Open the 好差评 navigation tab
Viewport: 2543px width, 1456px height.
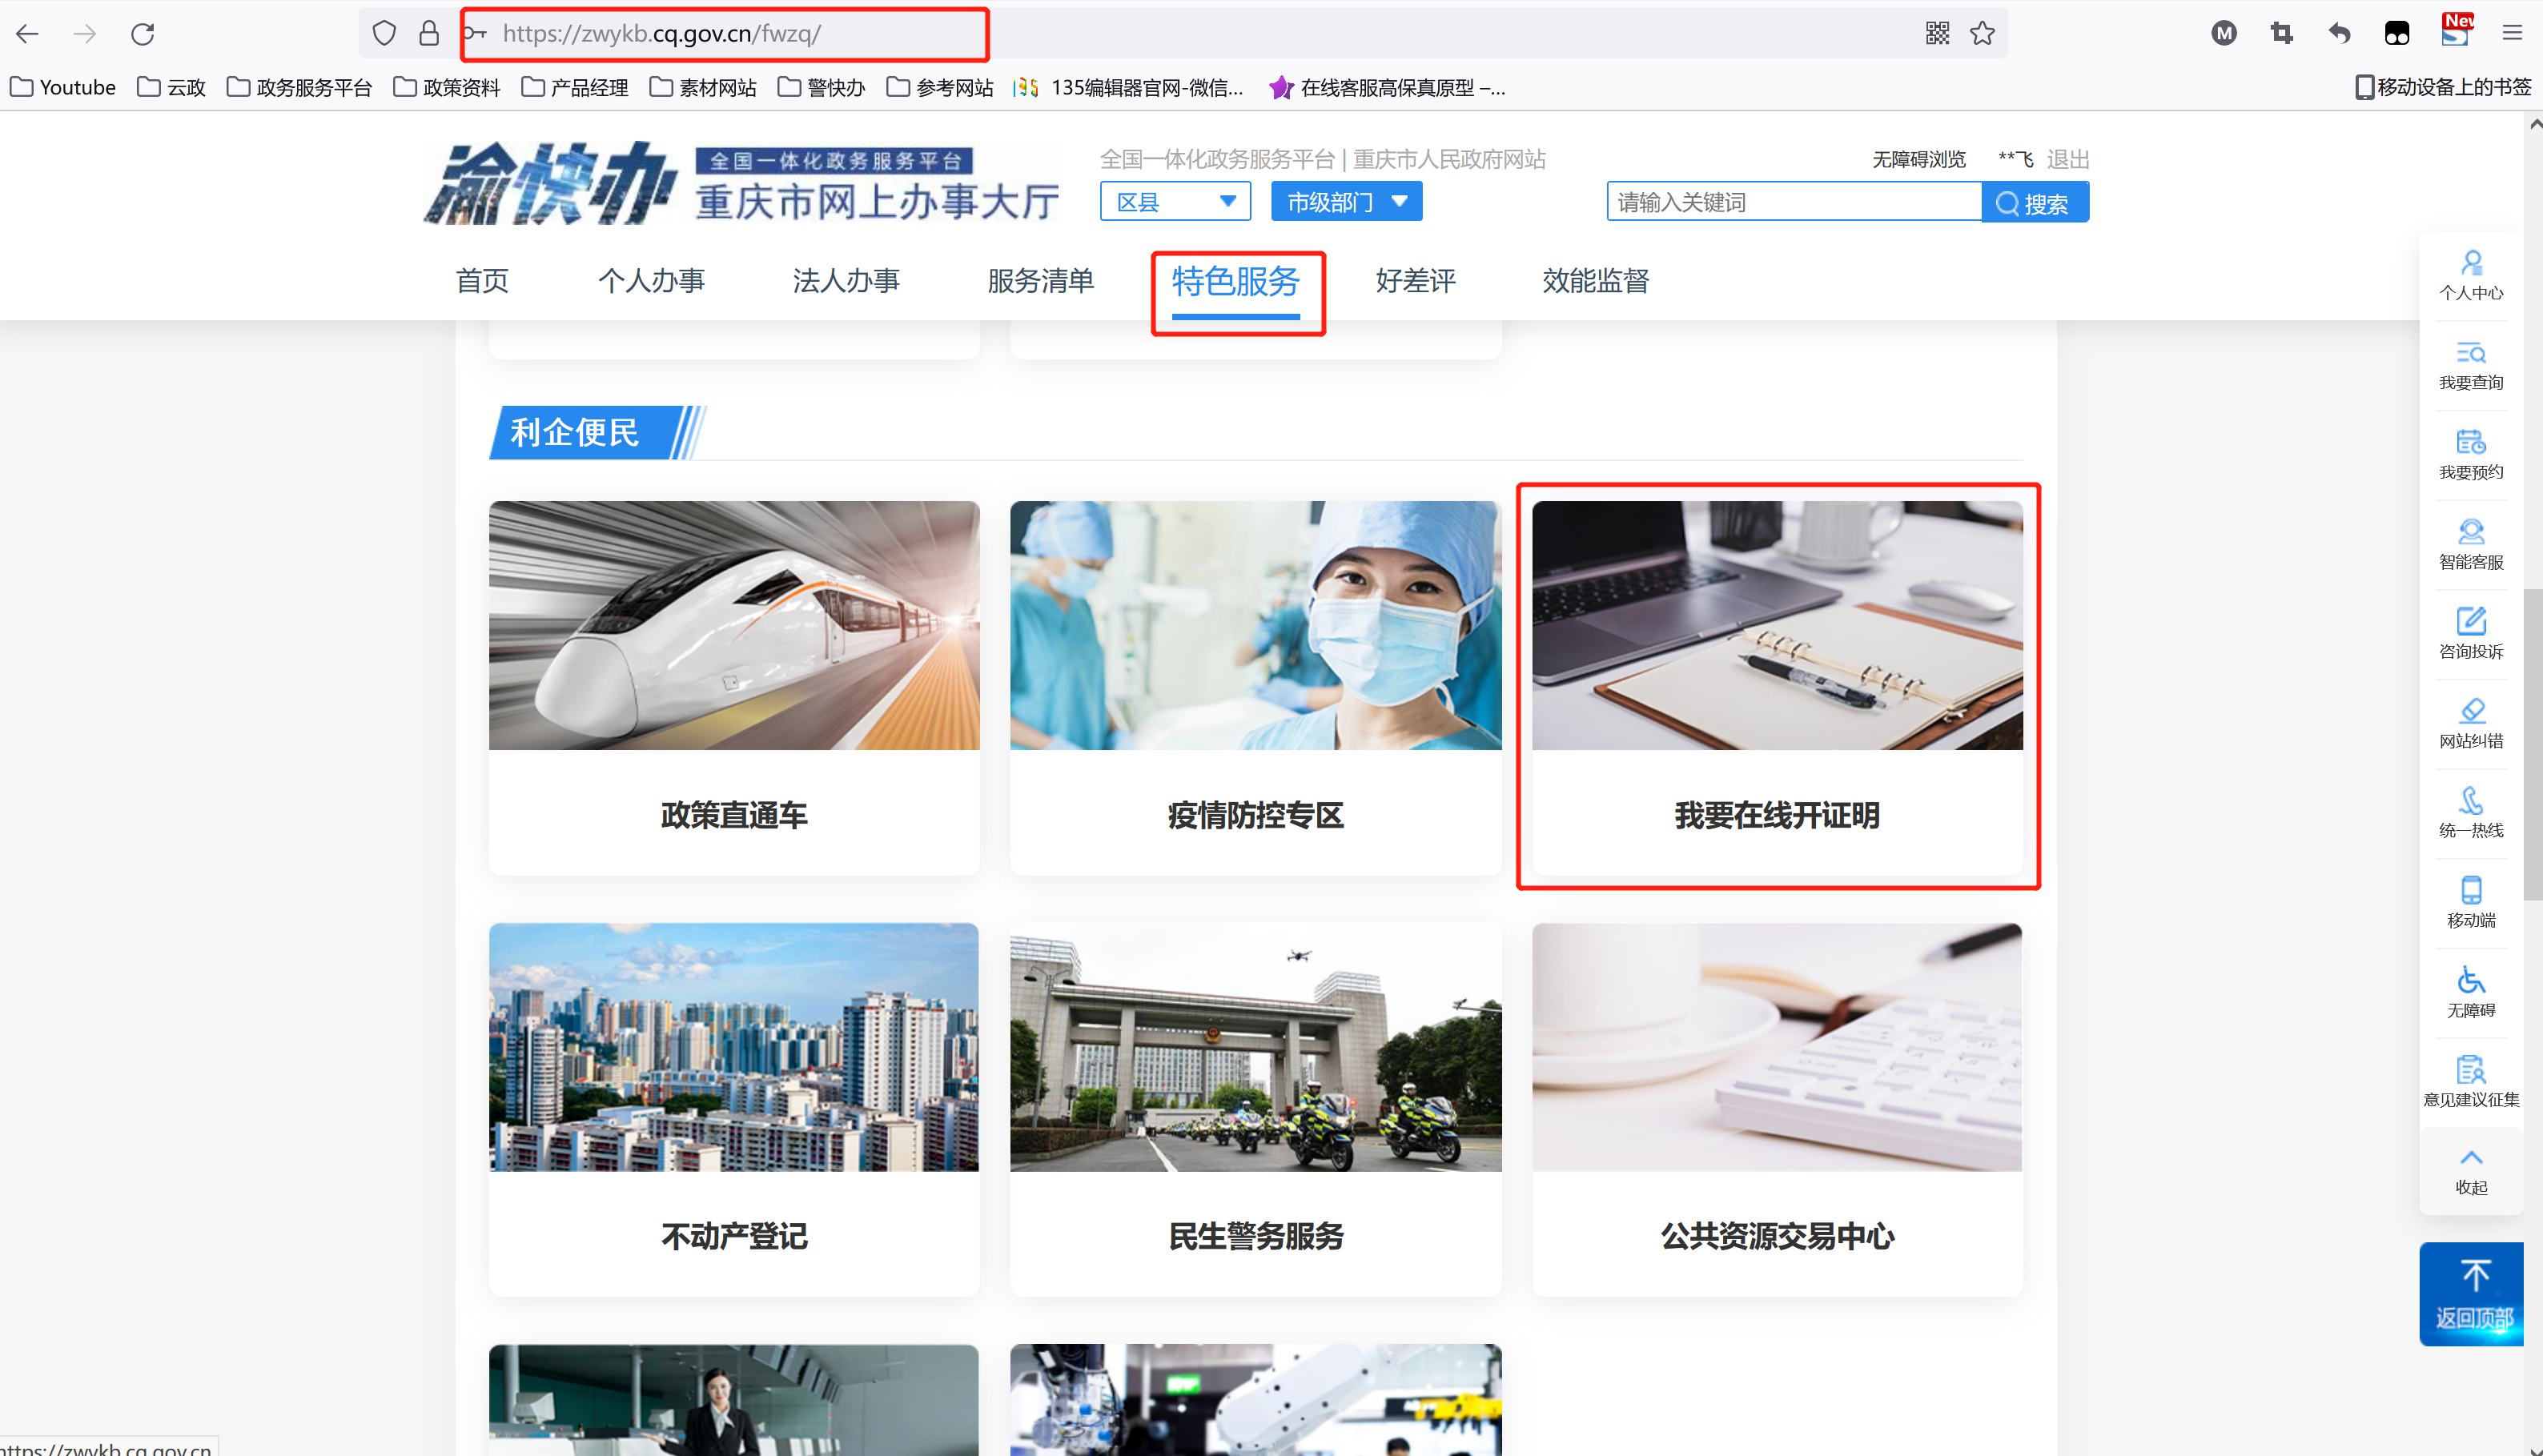[1414, 281]
